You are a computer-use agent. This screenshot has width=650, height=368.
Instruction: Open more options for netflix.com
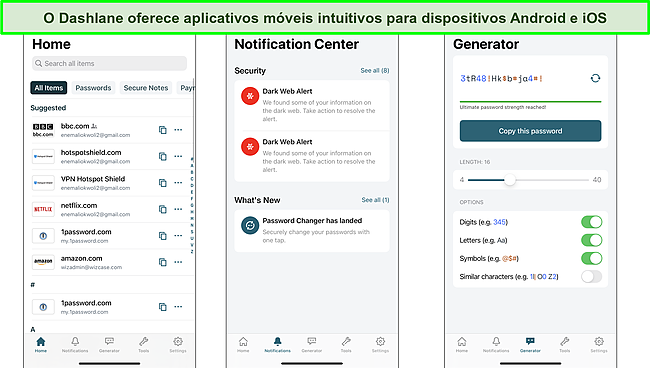[178, 209]
